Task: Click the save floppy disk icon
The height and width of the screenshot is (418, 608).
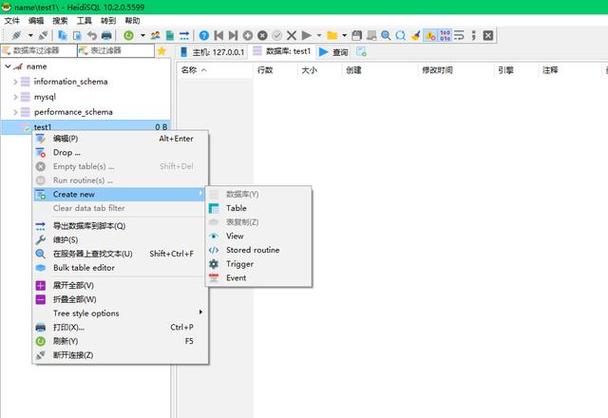Action: 357,36
